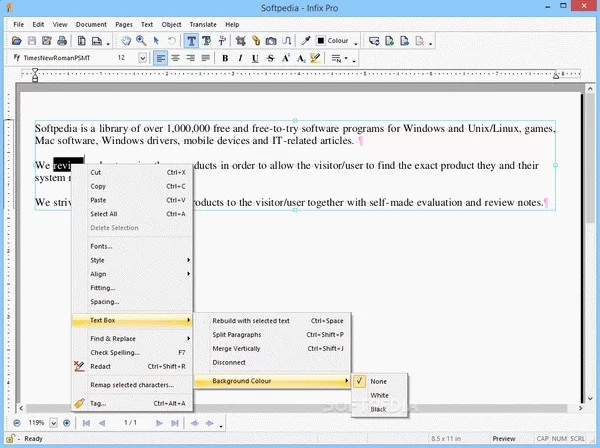Expand the Style submenu
Viewport: 600px width, 448px height.
point(132,260)
